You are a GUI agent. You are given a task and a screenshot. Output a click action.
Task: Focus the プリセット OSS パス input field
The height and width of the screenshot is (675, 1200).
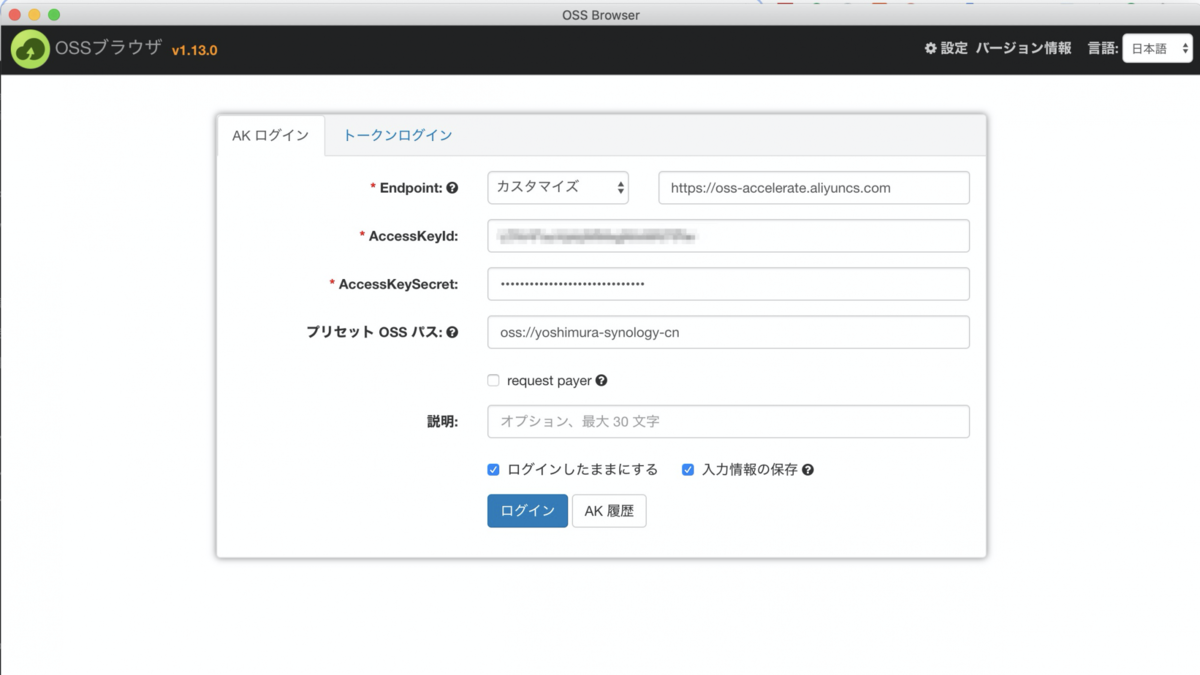[728, 332]
